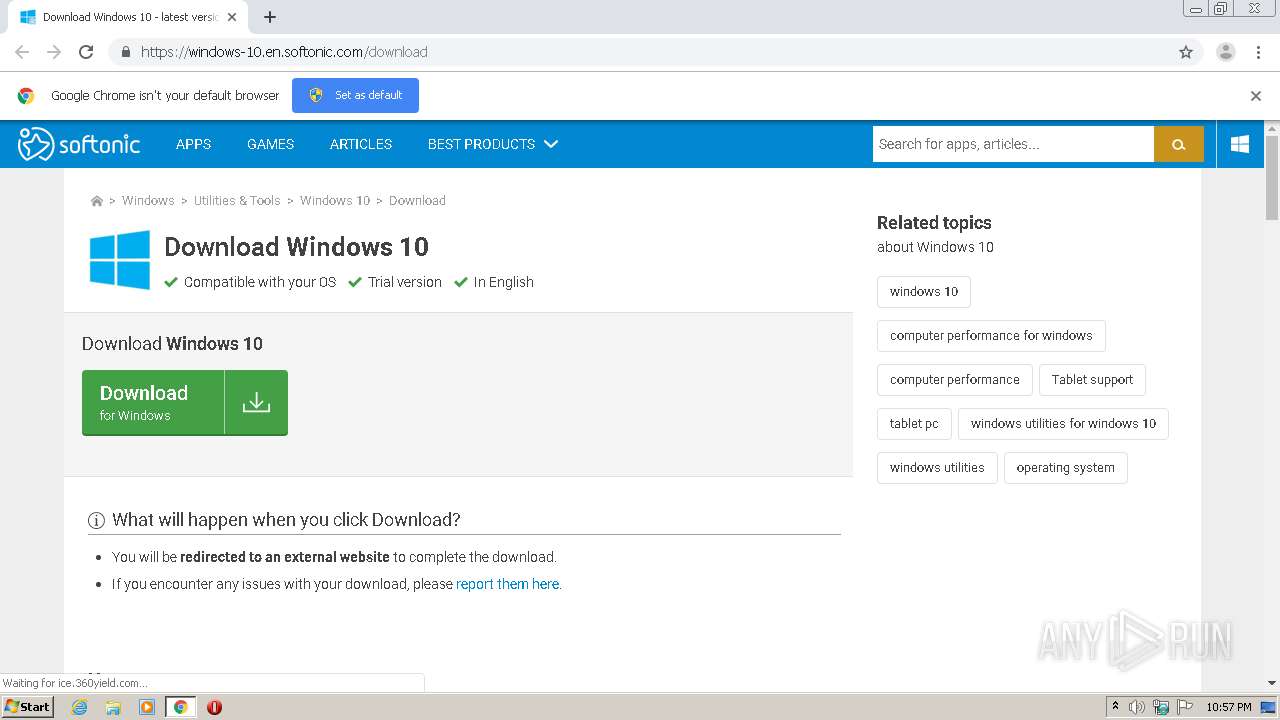The image size is (1280, 720).
Task: Open the APPS menu
Action: tap(193, 144)
